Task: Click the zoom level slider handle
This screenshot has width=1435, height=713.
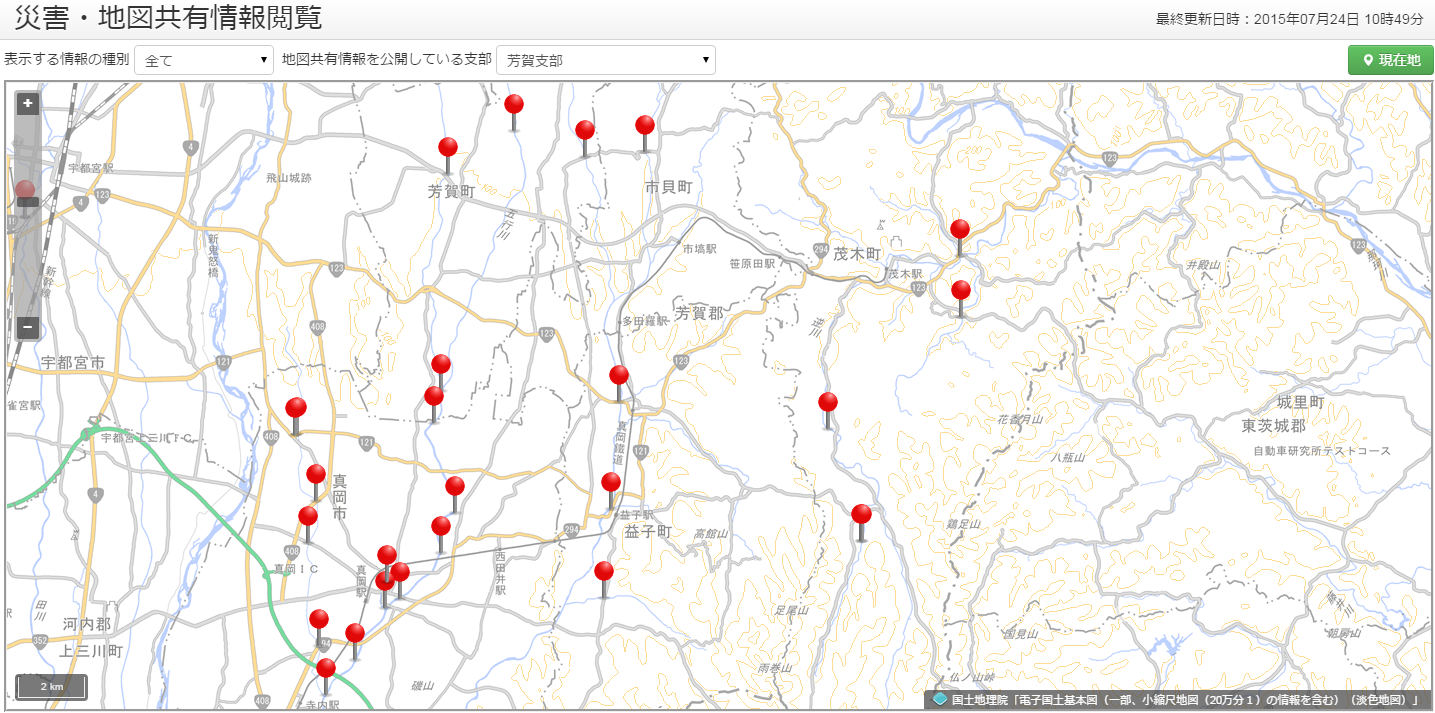Action: [28, 202]
